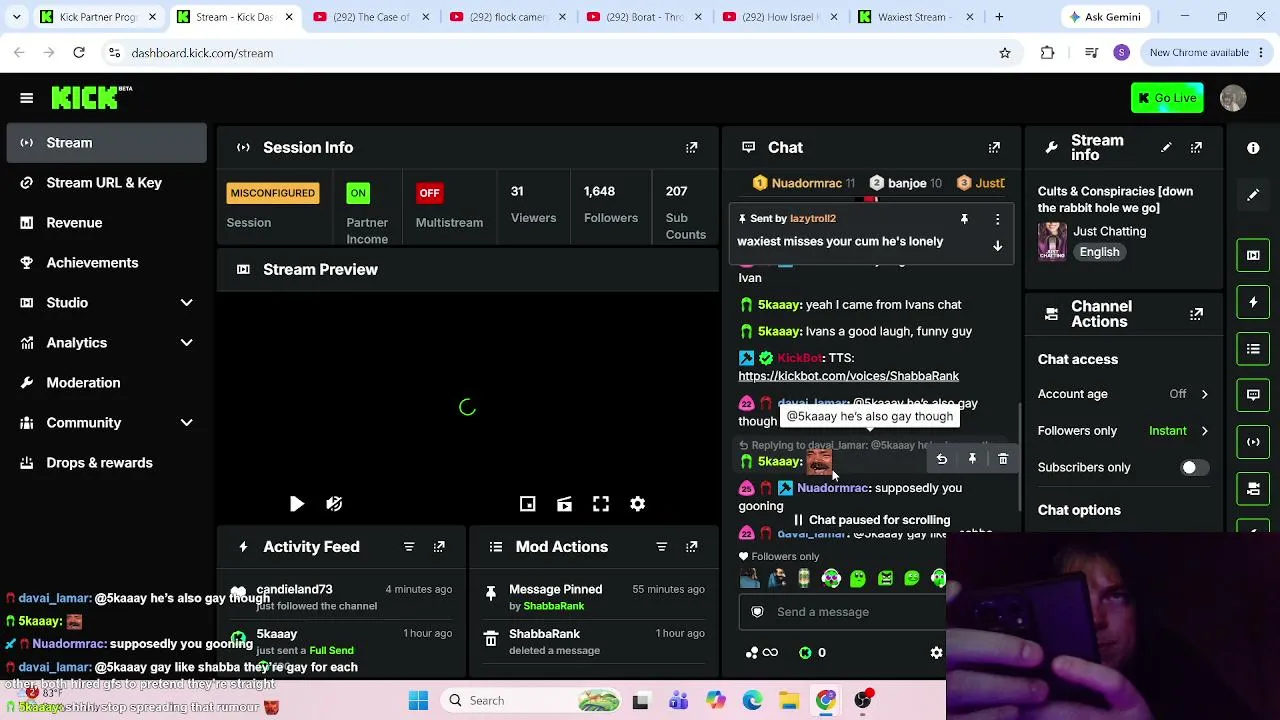Open the Revenue page
Viewport: 1280px width, 720px height.
(x=106, y=223)
